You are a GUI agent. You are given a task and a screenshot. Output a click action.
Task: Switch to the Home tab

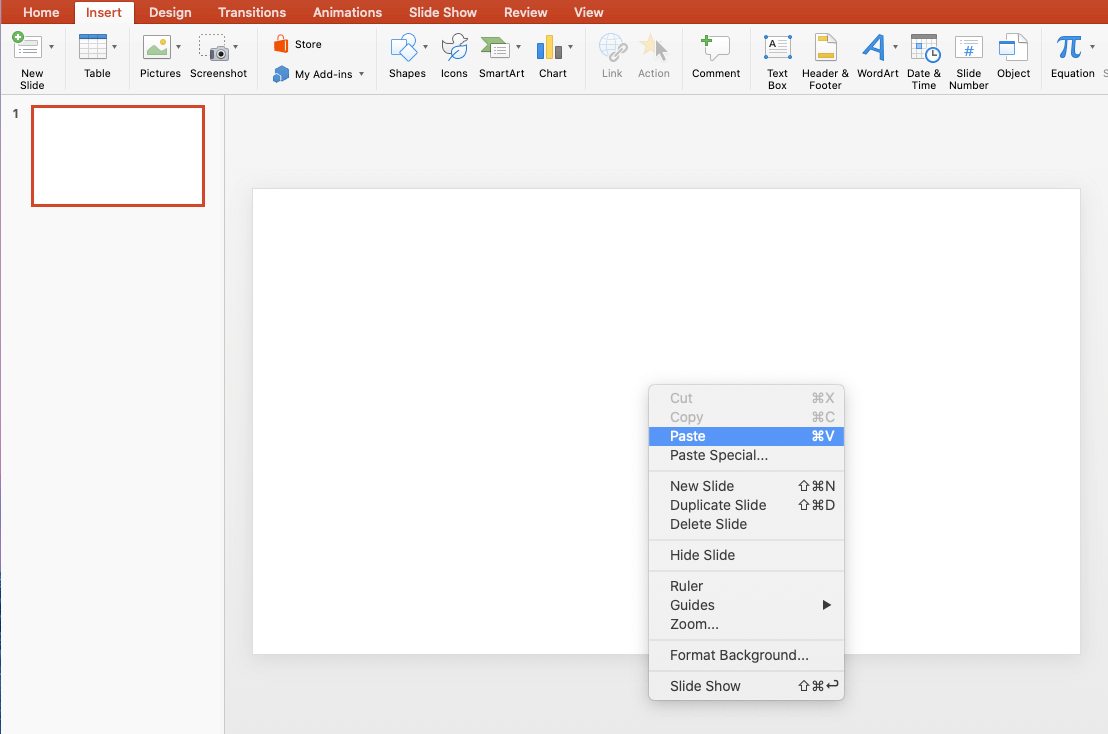coord(41,12)
